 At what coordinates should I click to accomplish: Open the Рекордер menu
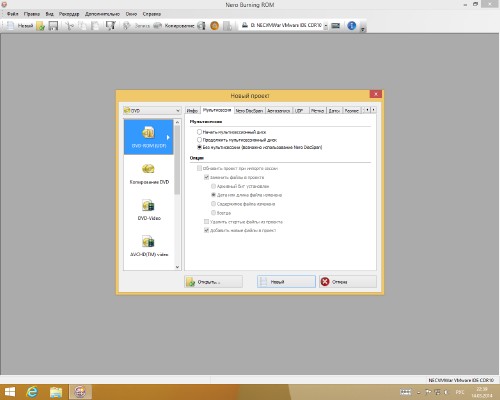[x=69, y=14]
